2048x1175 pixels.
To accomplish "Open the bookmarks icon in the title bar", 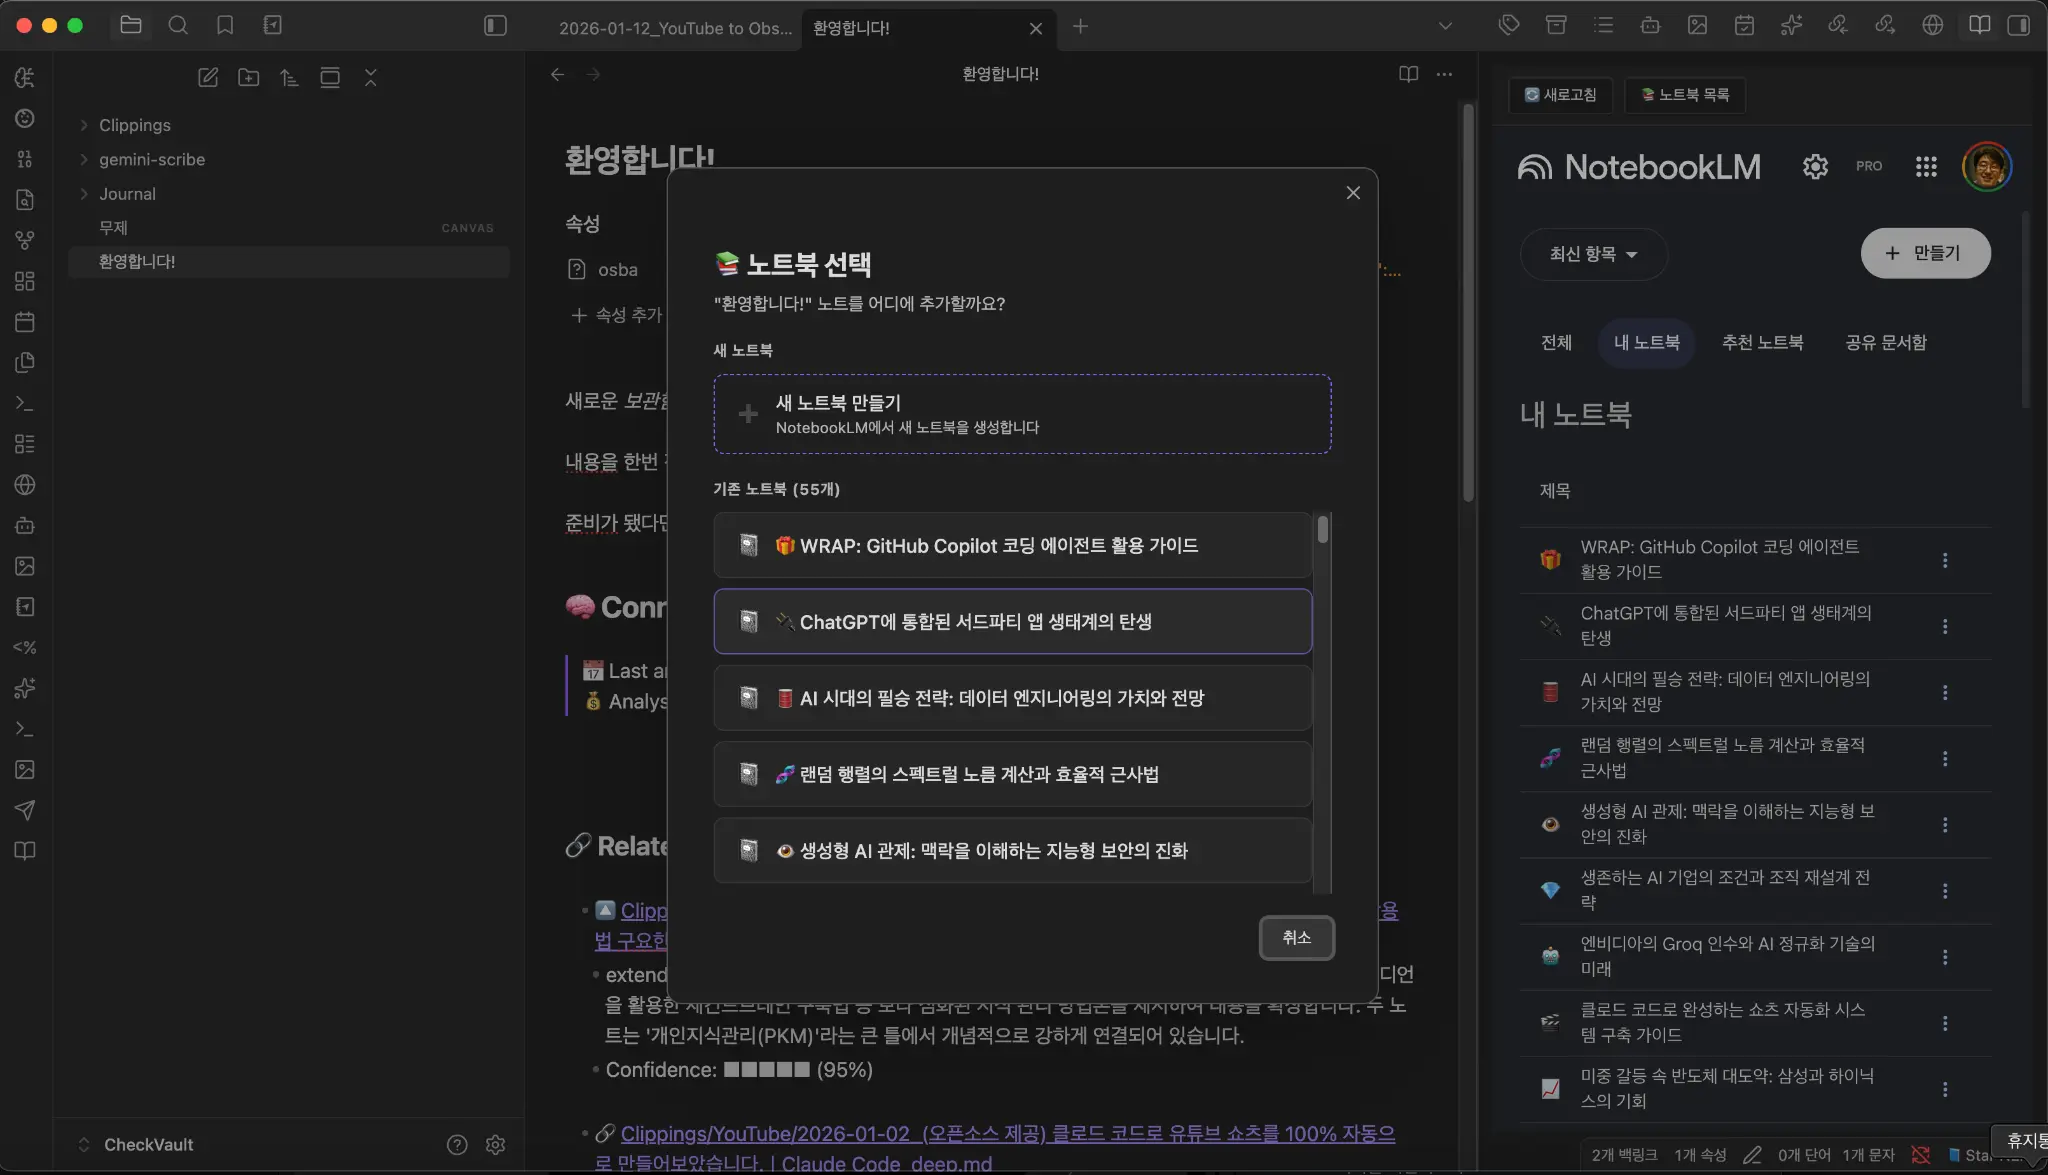I will pos(225,26).
